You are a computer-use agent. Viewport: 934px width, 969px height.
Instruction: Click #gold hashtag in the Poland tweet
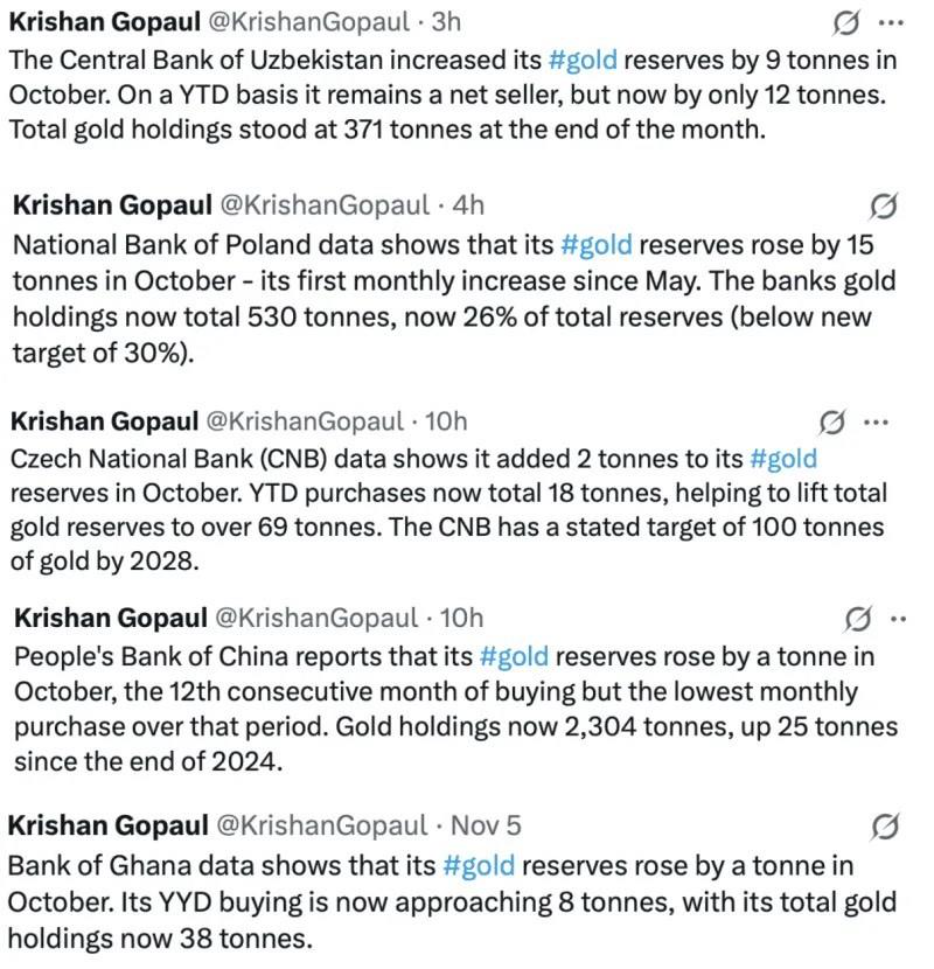click(x=596, y=244)
